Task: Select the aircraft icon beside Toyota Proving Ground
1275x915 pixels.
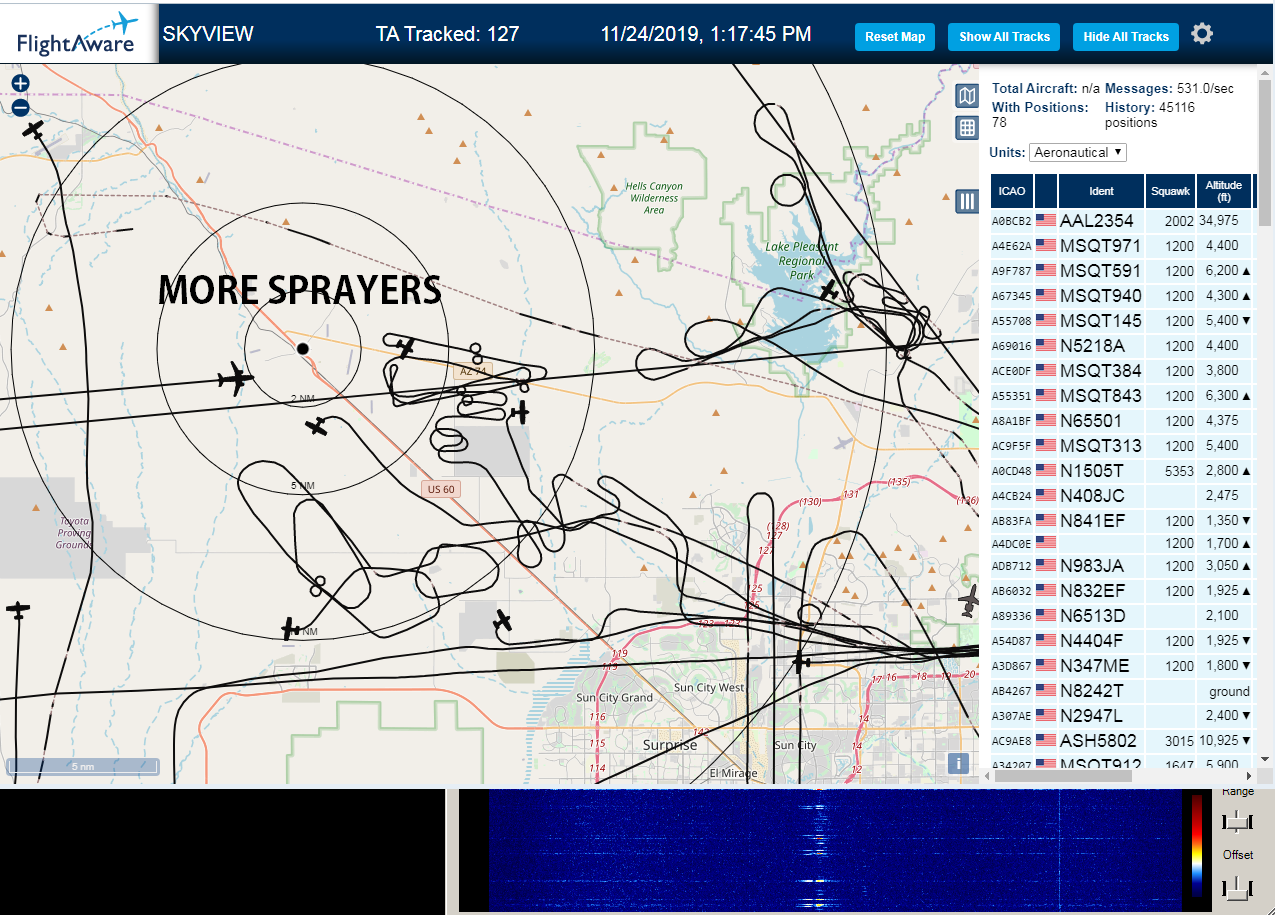Action: (18, 609)
